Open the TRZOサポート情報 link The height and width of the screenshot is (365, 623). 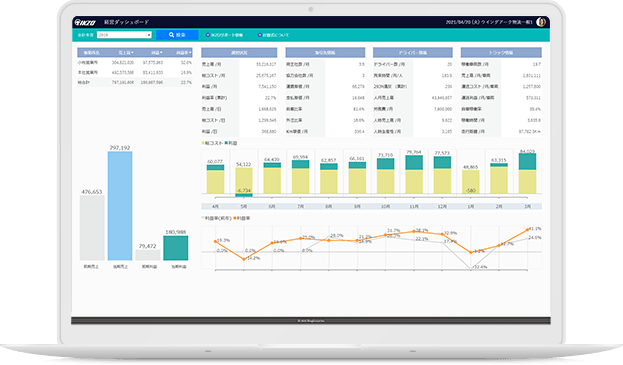point(227,35)
